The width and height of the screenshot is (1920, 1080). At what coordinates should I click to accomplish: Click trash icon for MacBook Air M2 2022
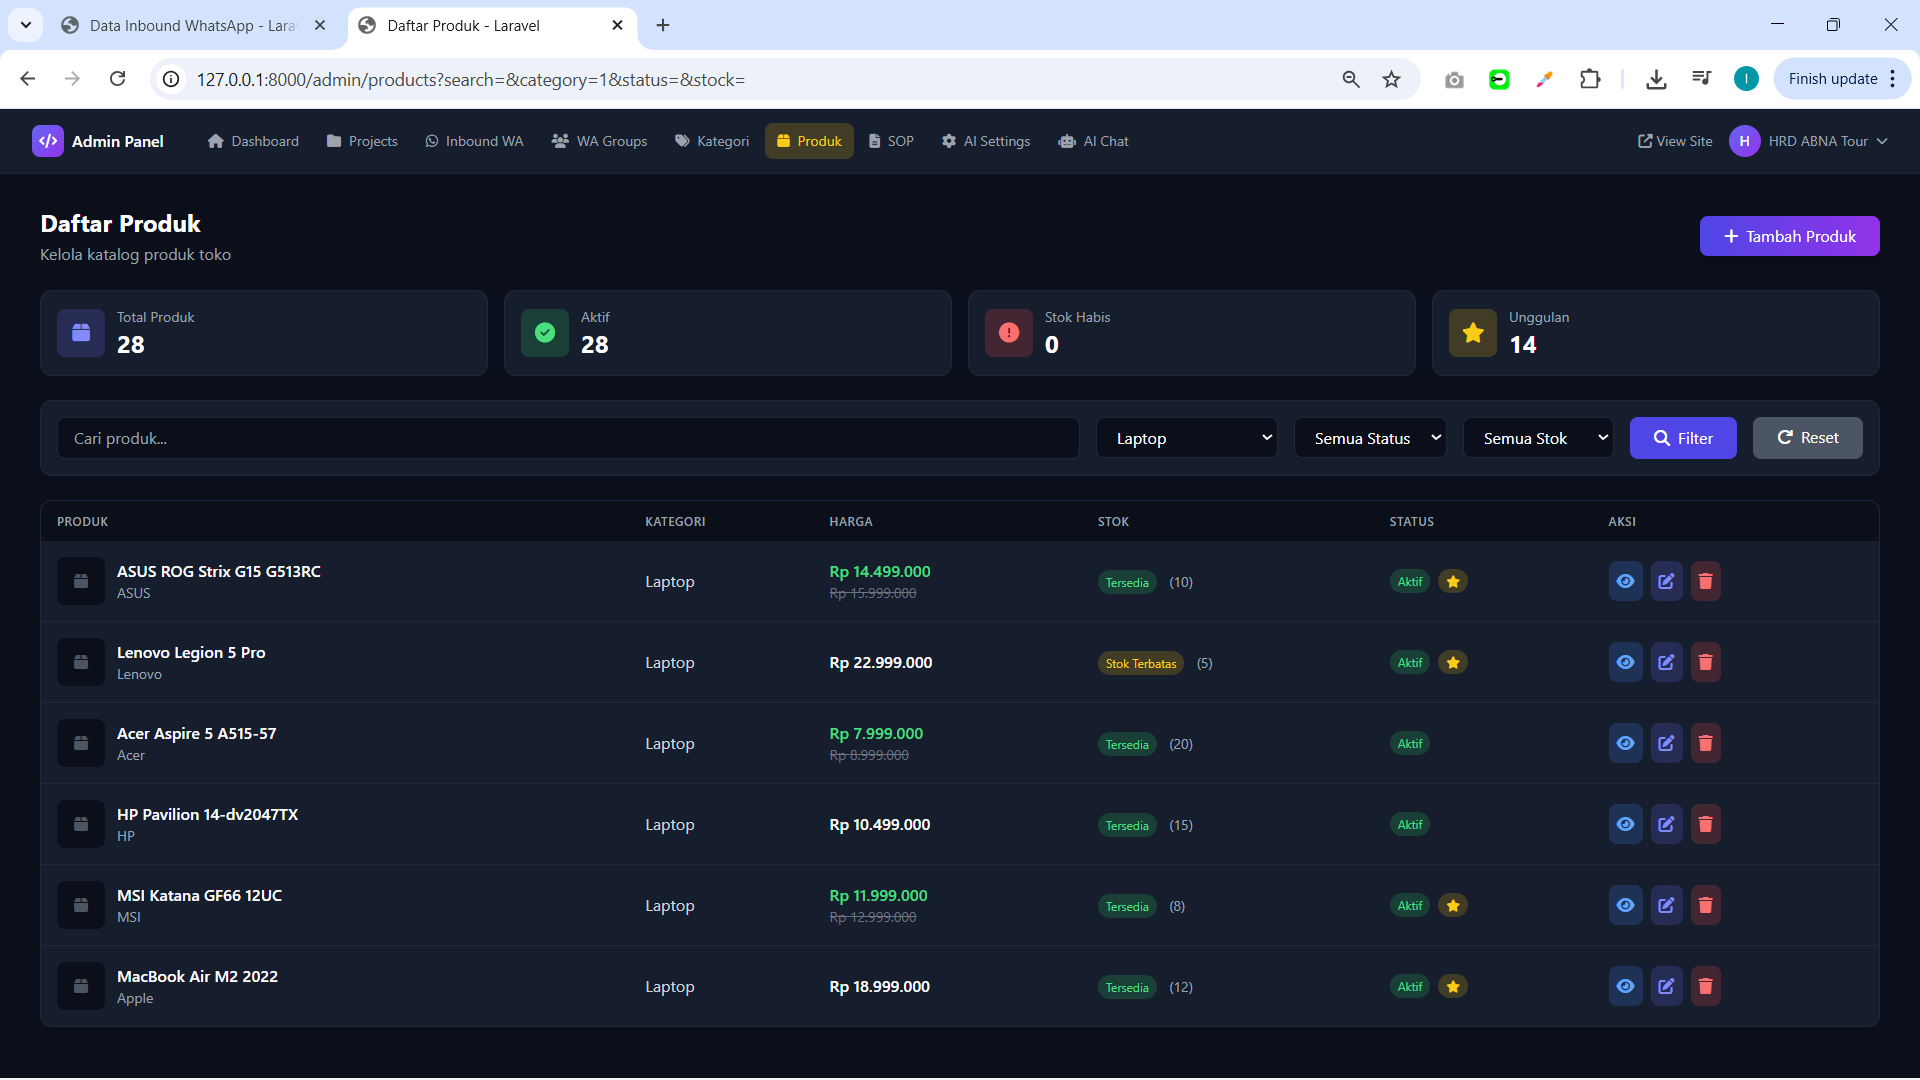[x=1705, y=986]
